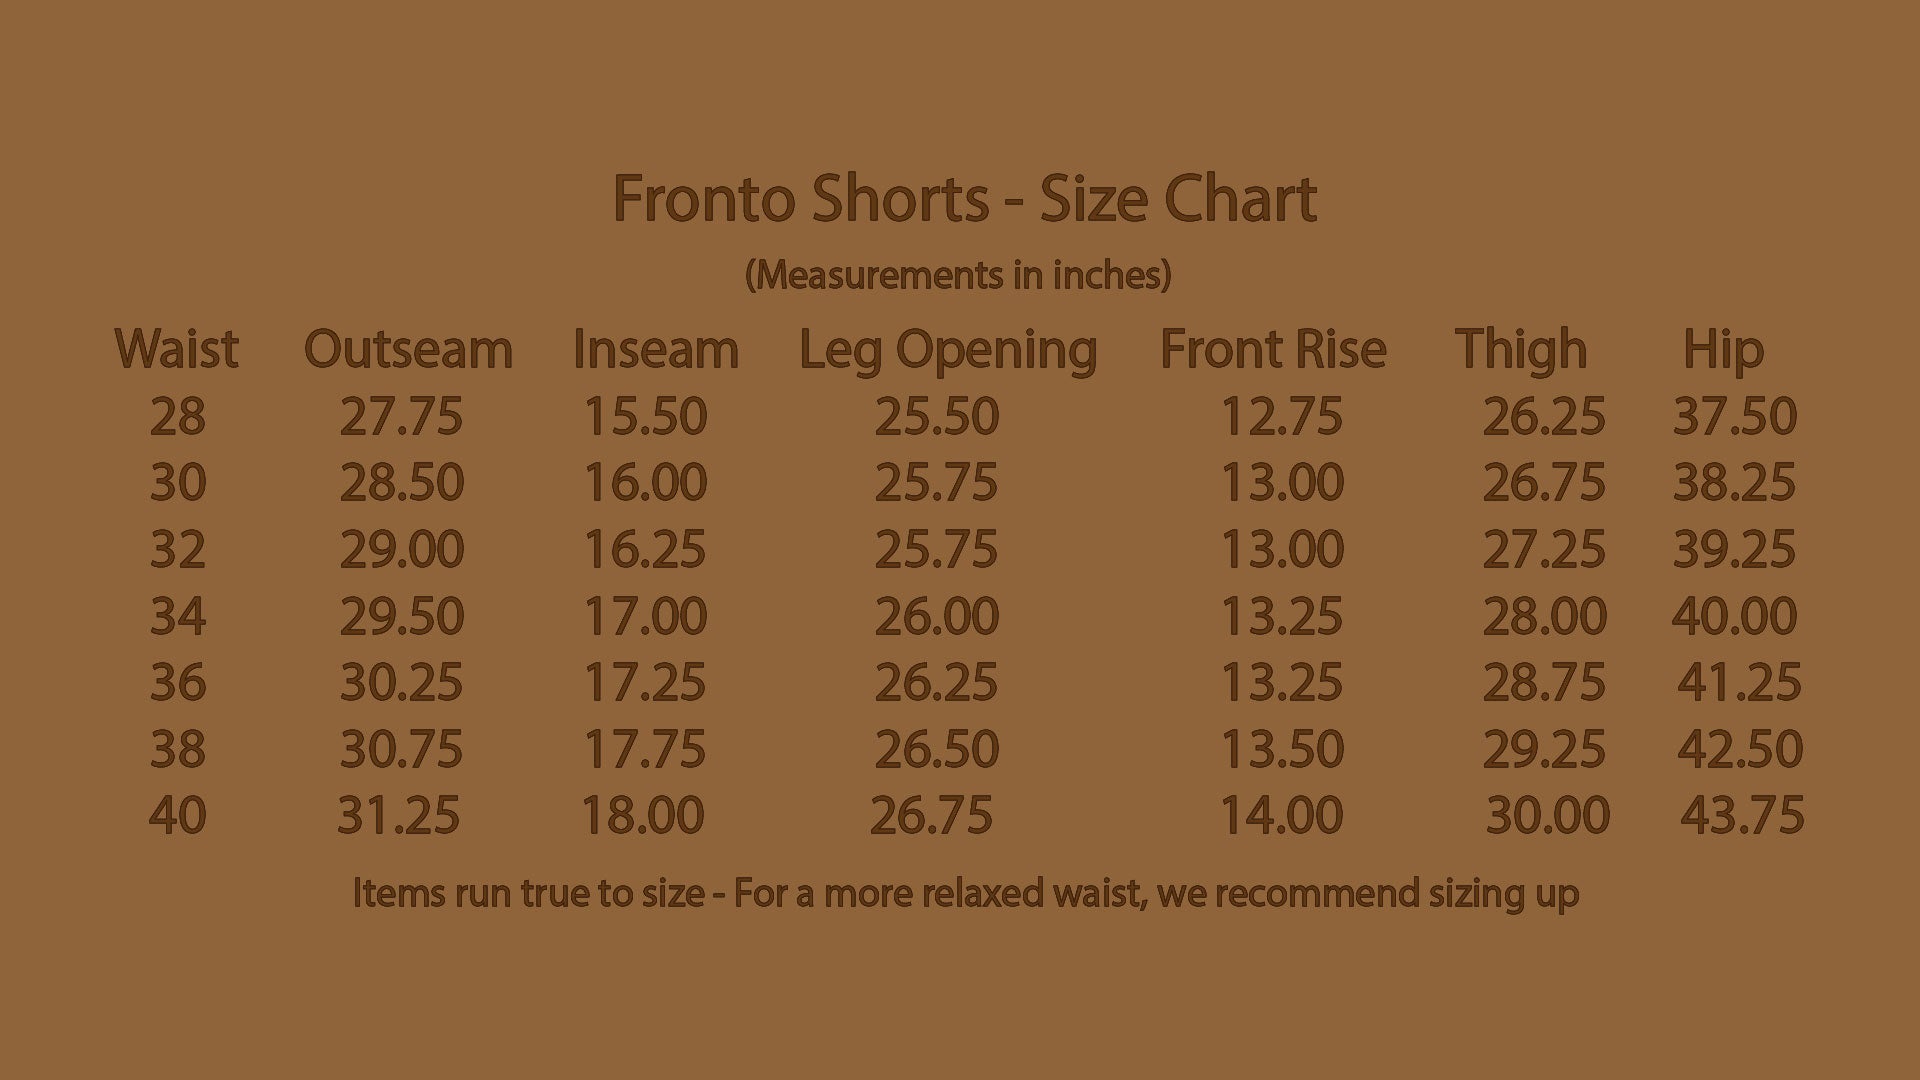Click the Measurements in inches subtitle
Screen dimensions: 1920x1080
click(x=958, y=274)
